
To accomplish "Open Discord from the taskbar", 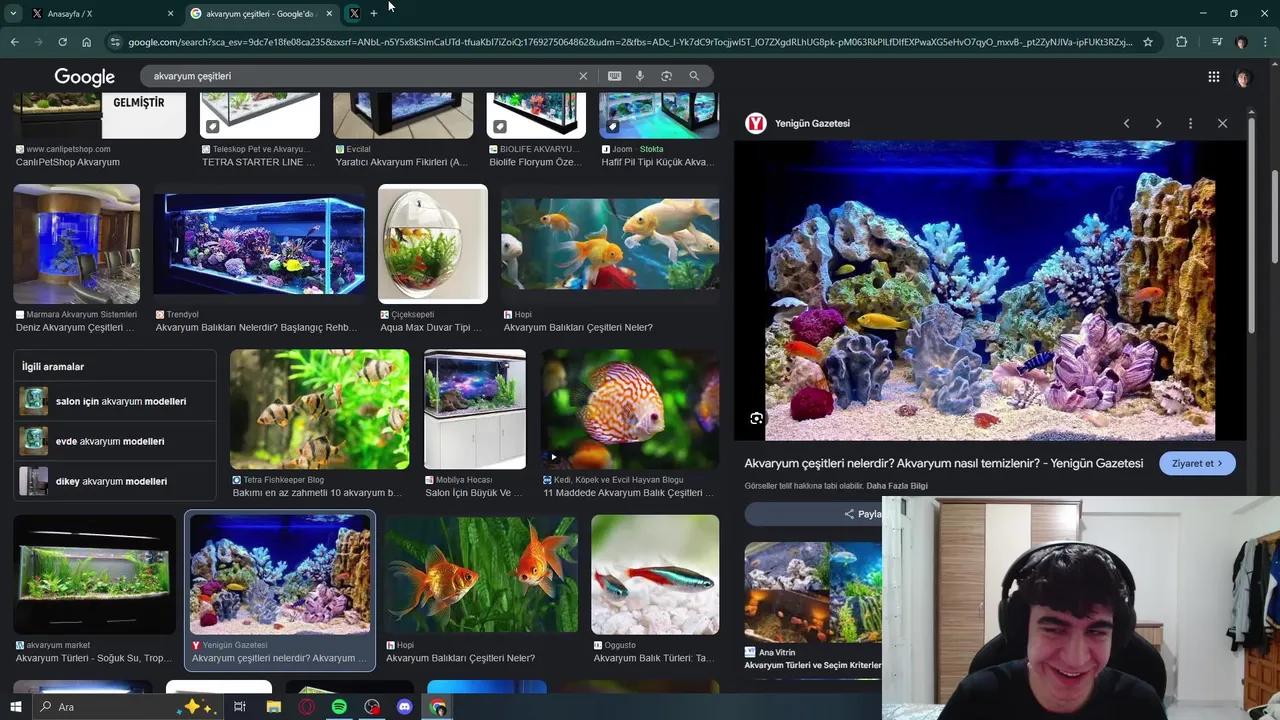I will click(405, 707).
